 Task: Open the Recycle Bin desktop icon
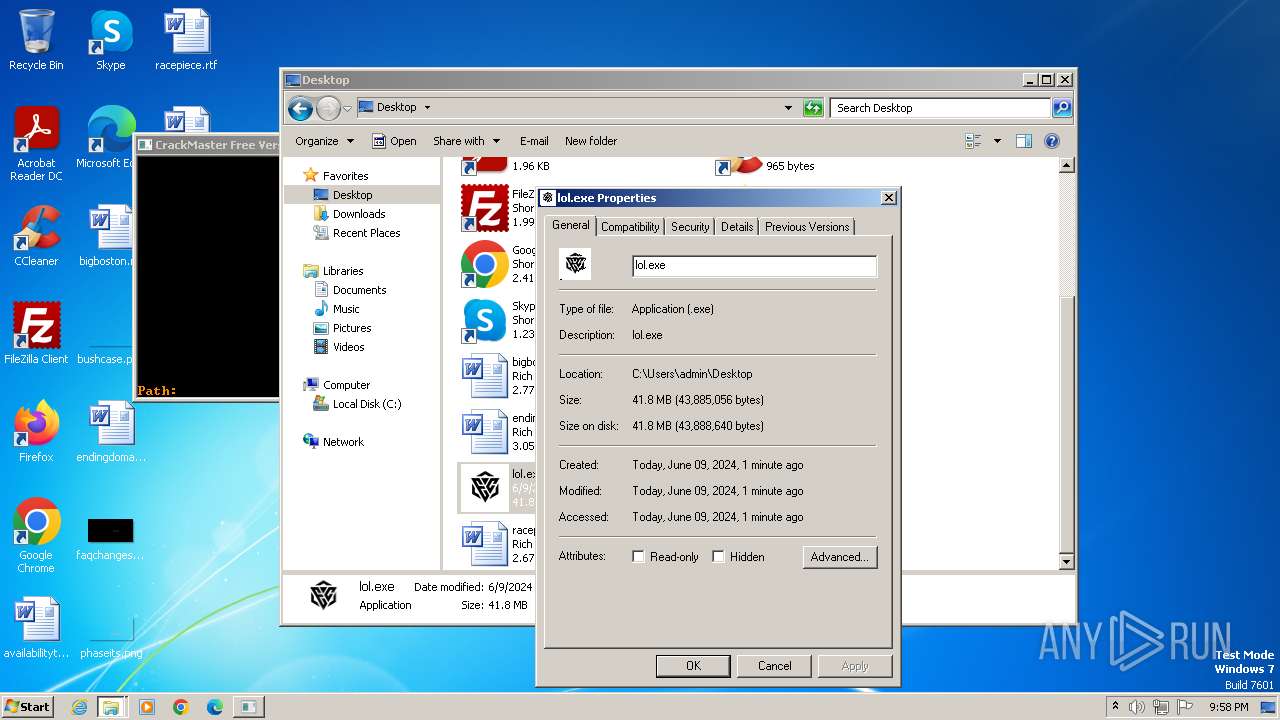(36, 40)
